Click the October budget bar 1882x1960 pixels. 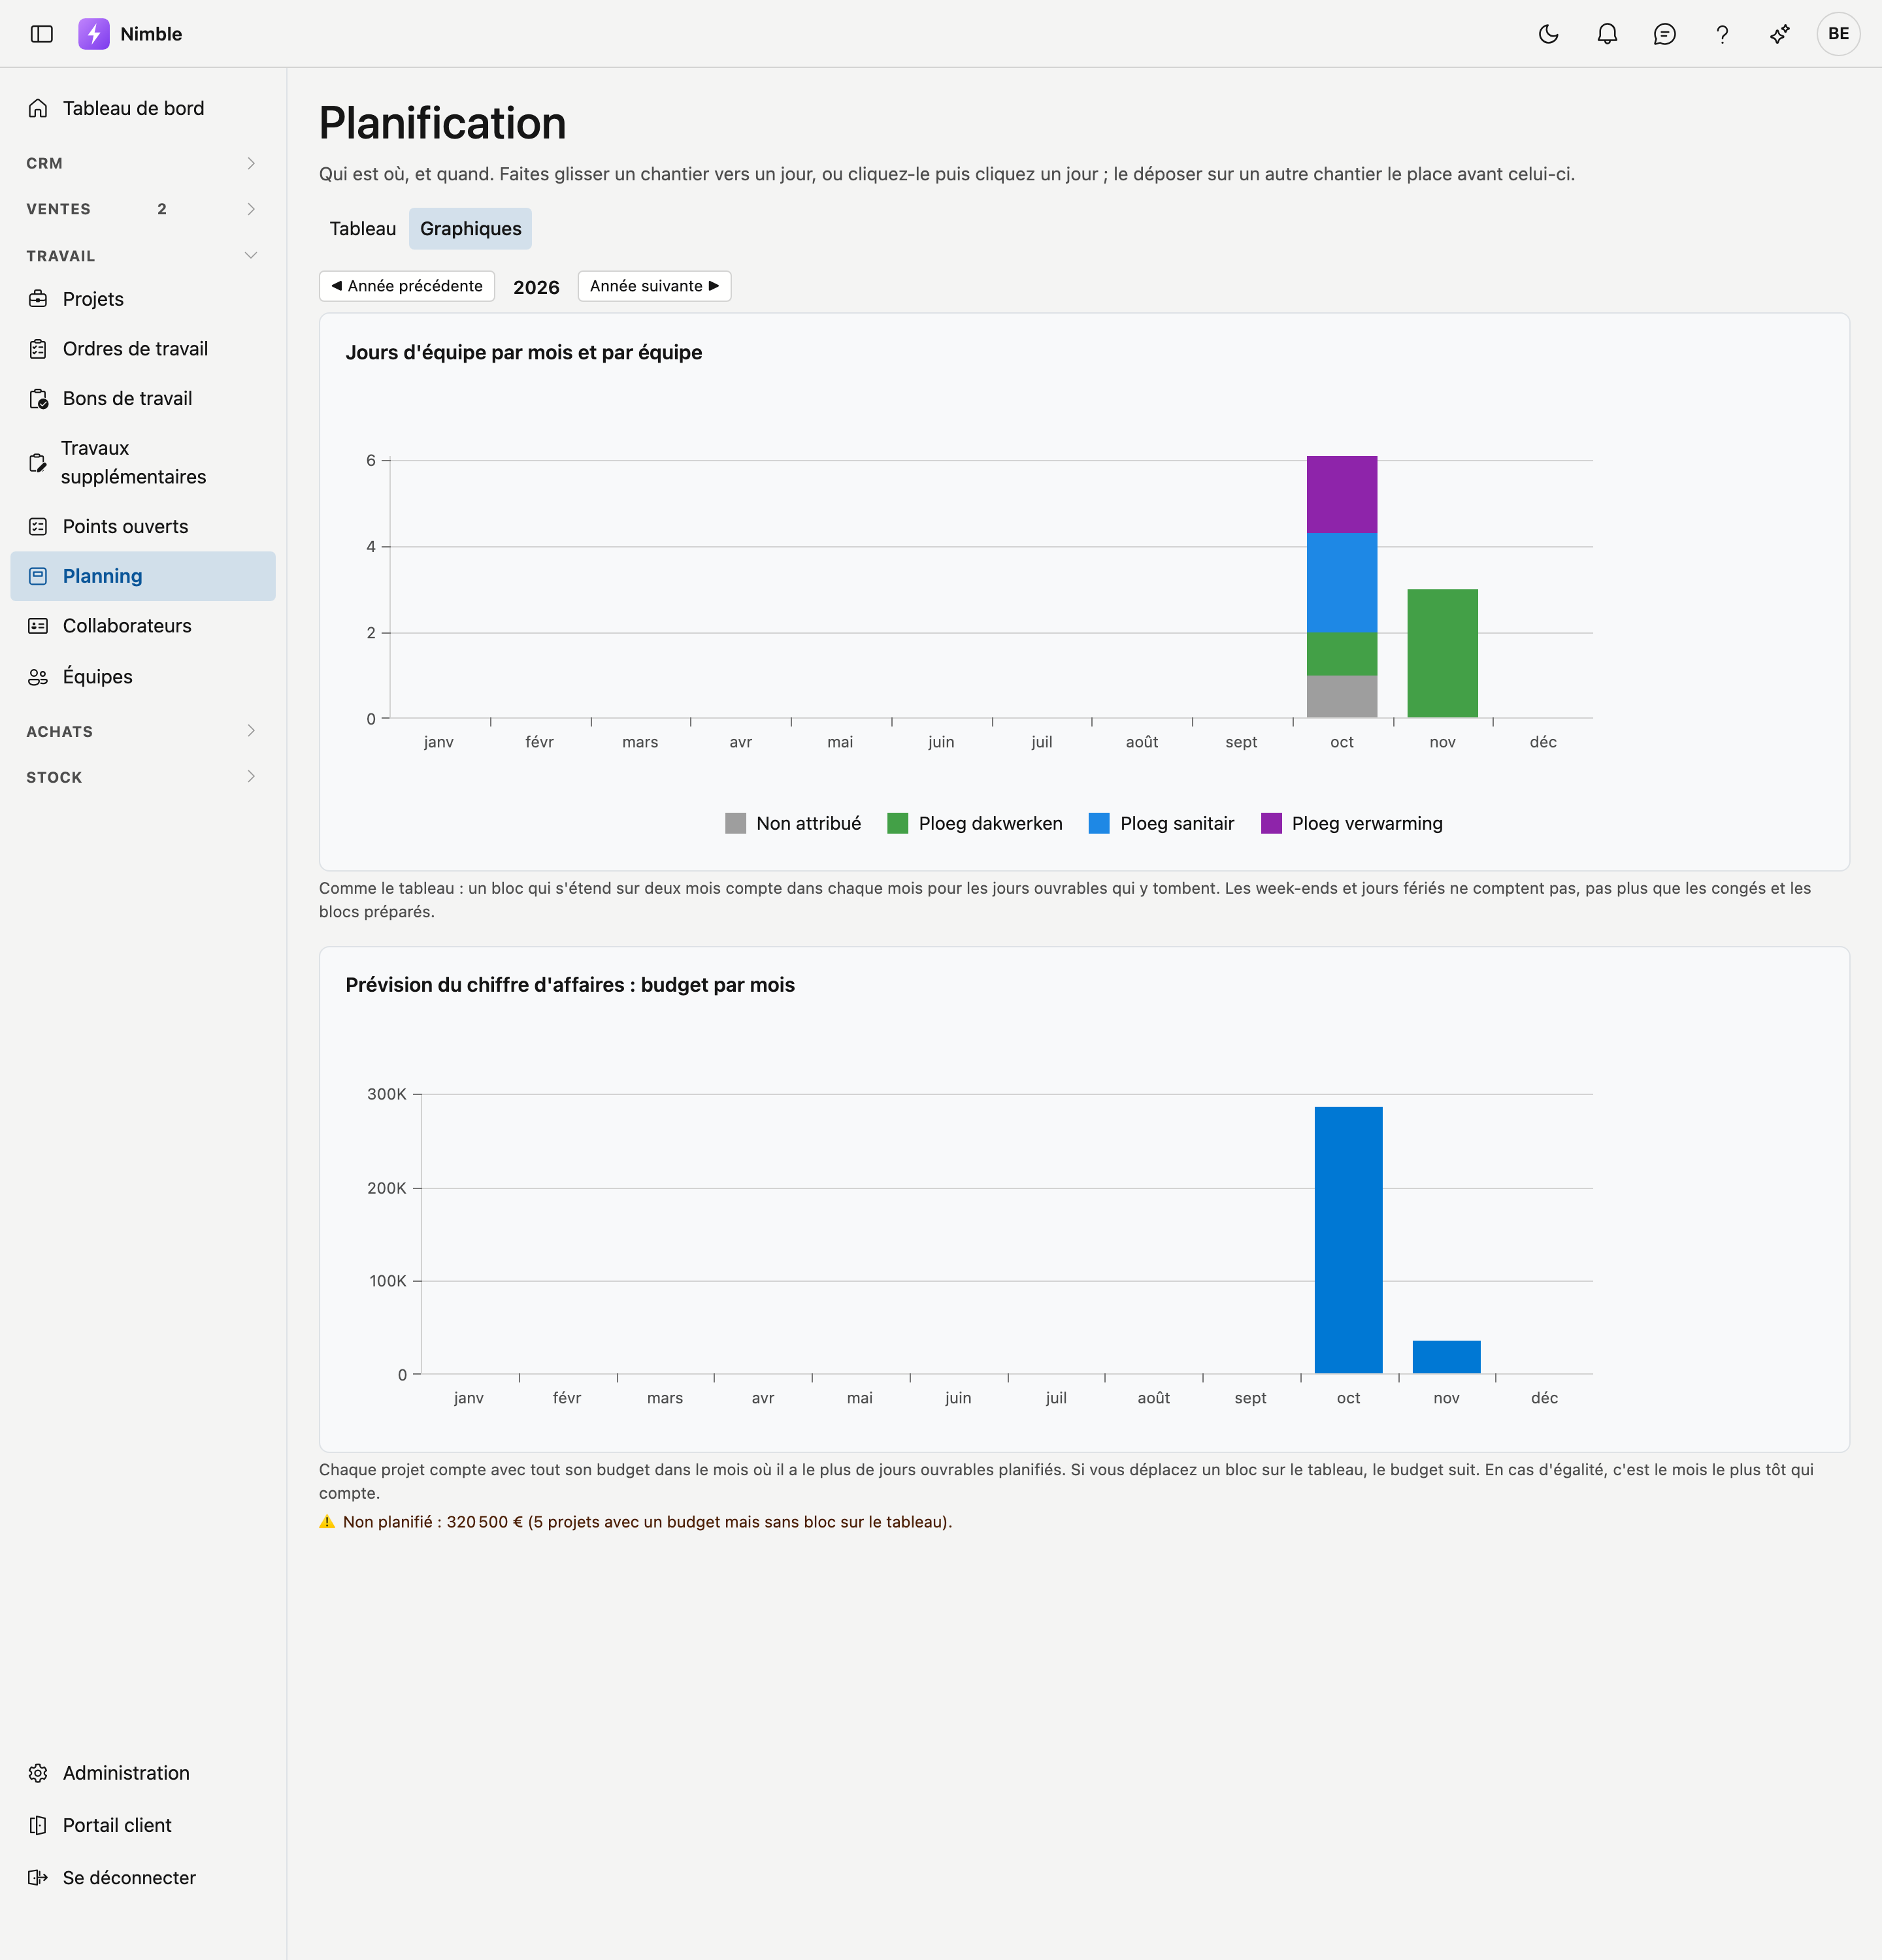(1348, 1240)
